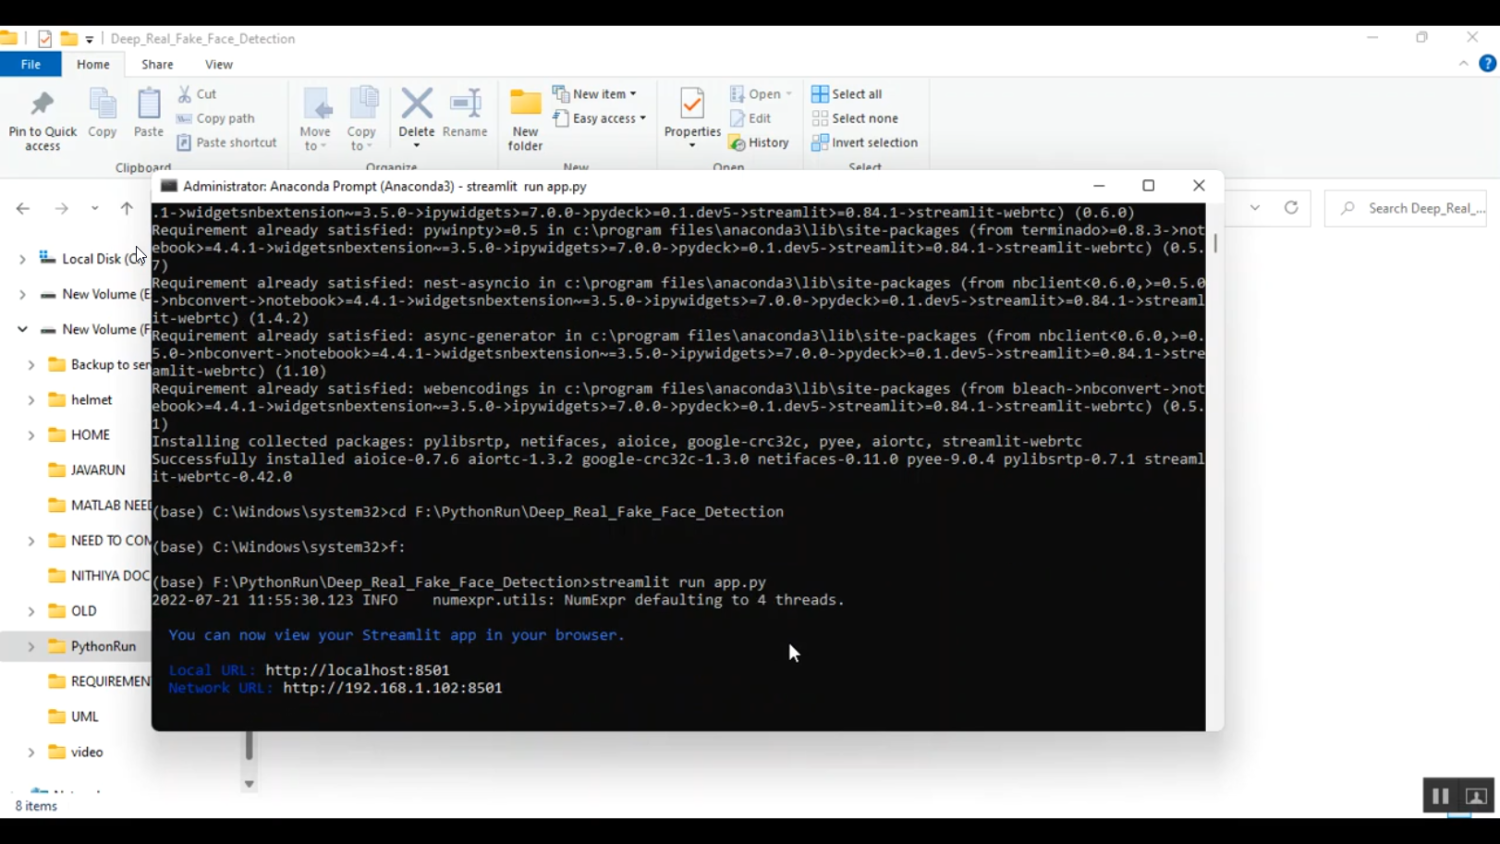
Task: Open the address bar history dropdown
Action: [x=1255, y=208]
